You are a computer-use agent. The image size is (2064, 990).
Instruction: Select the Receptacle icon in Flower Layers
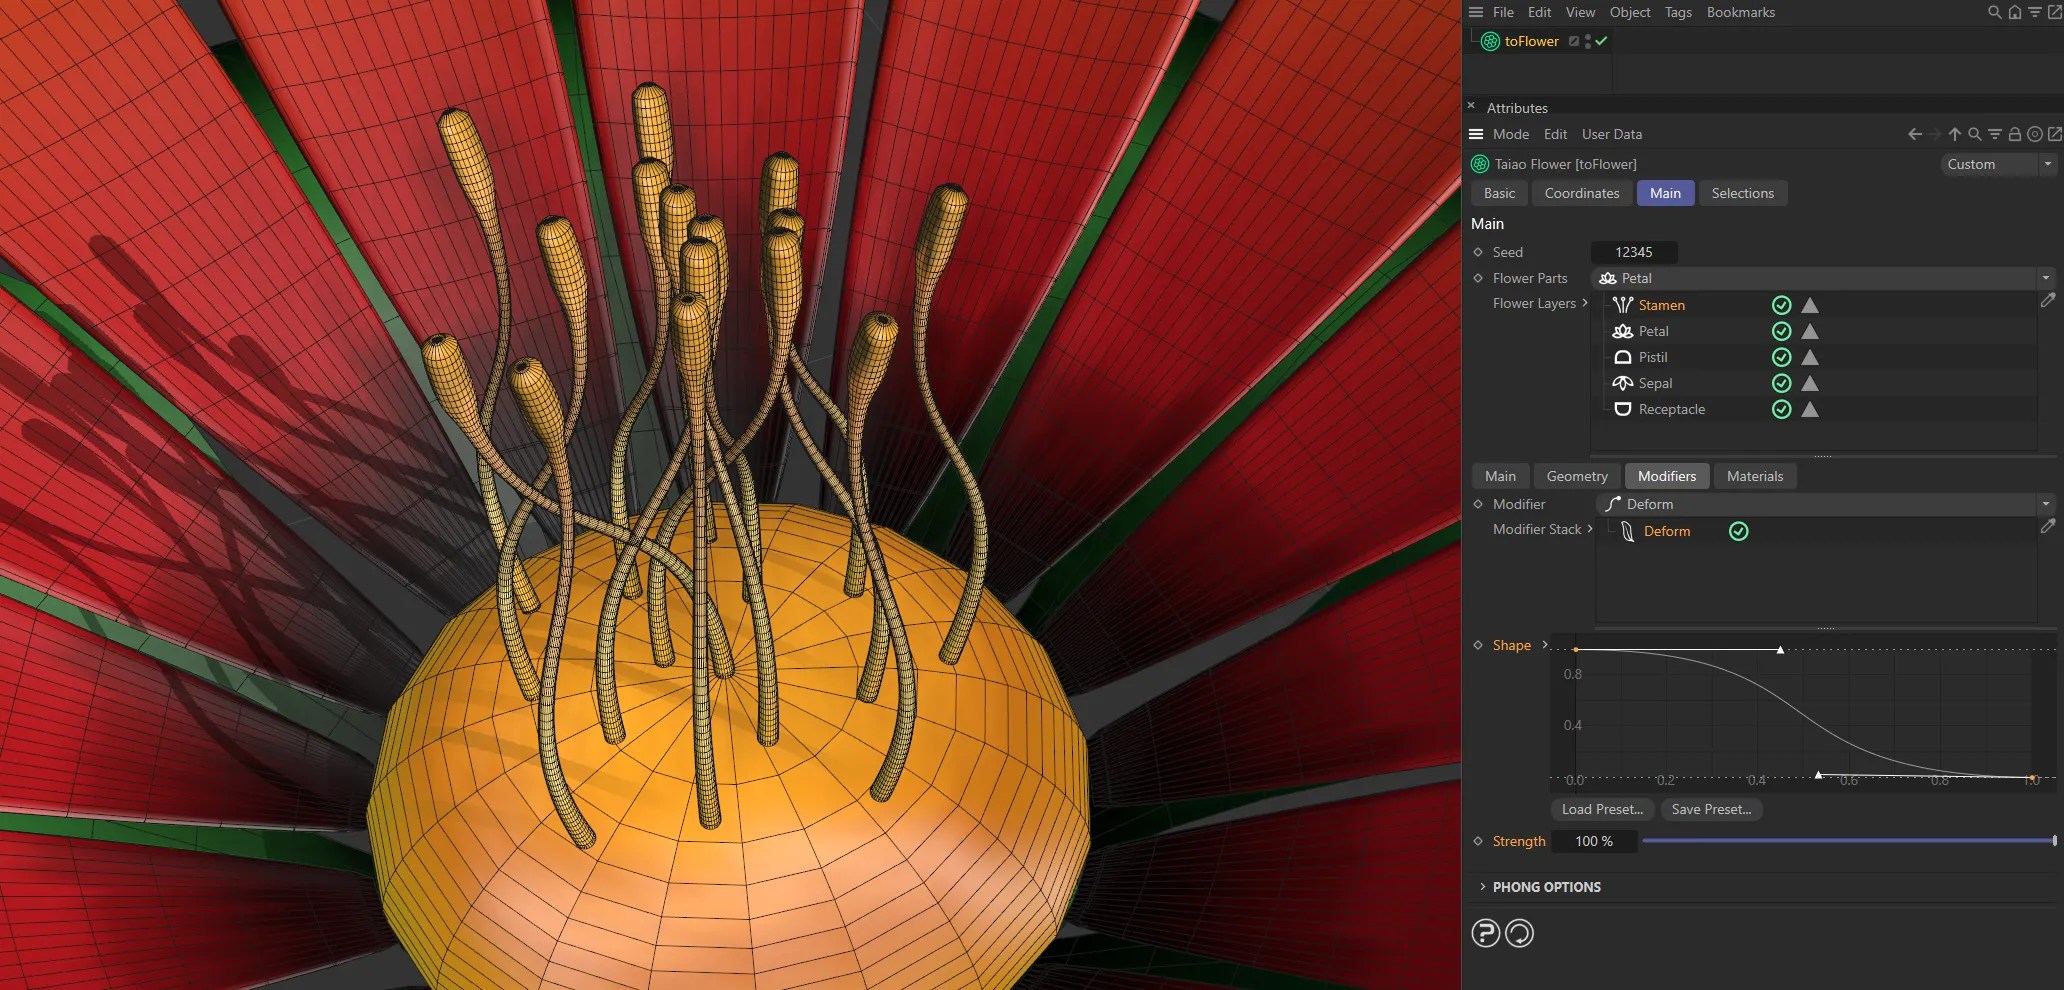[1622, 409]
